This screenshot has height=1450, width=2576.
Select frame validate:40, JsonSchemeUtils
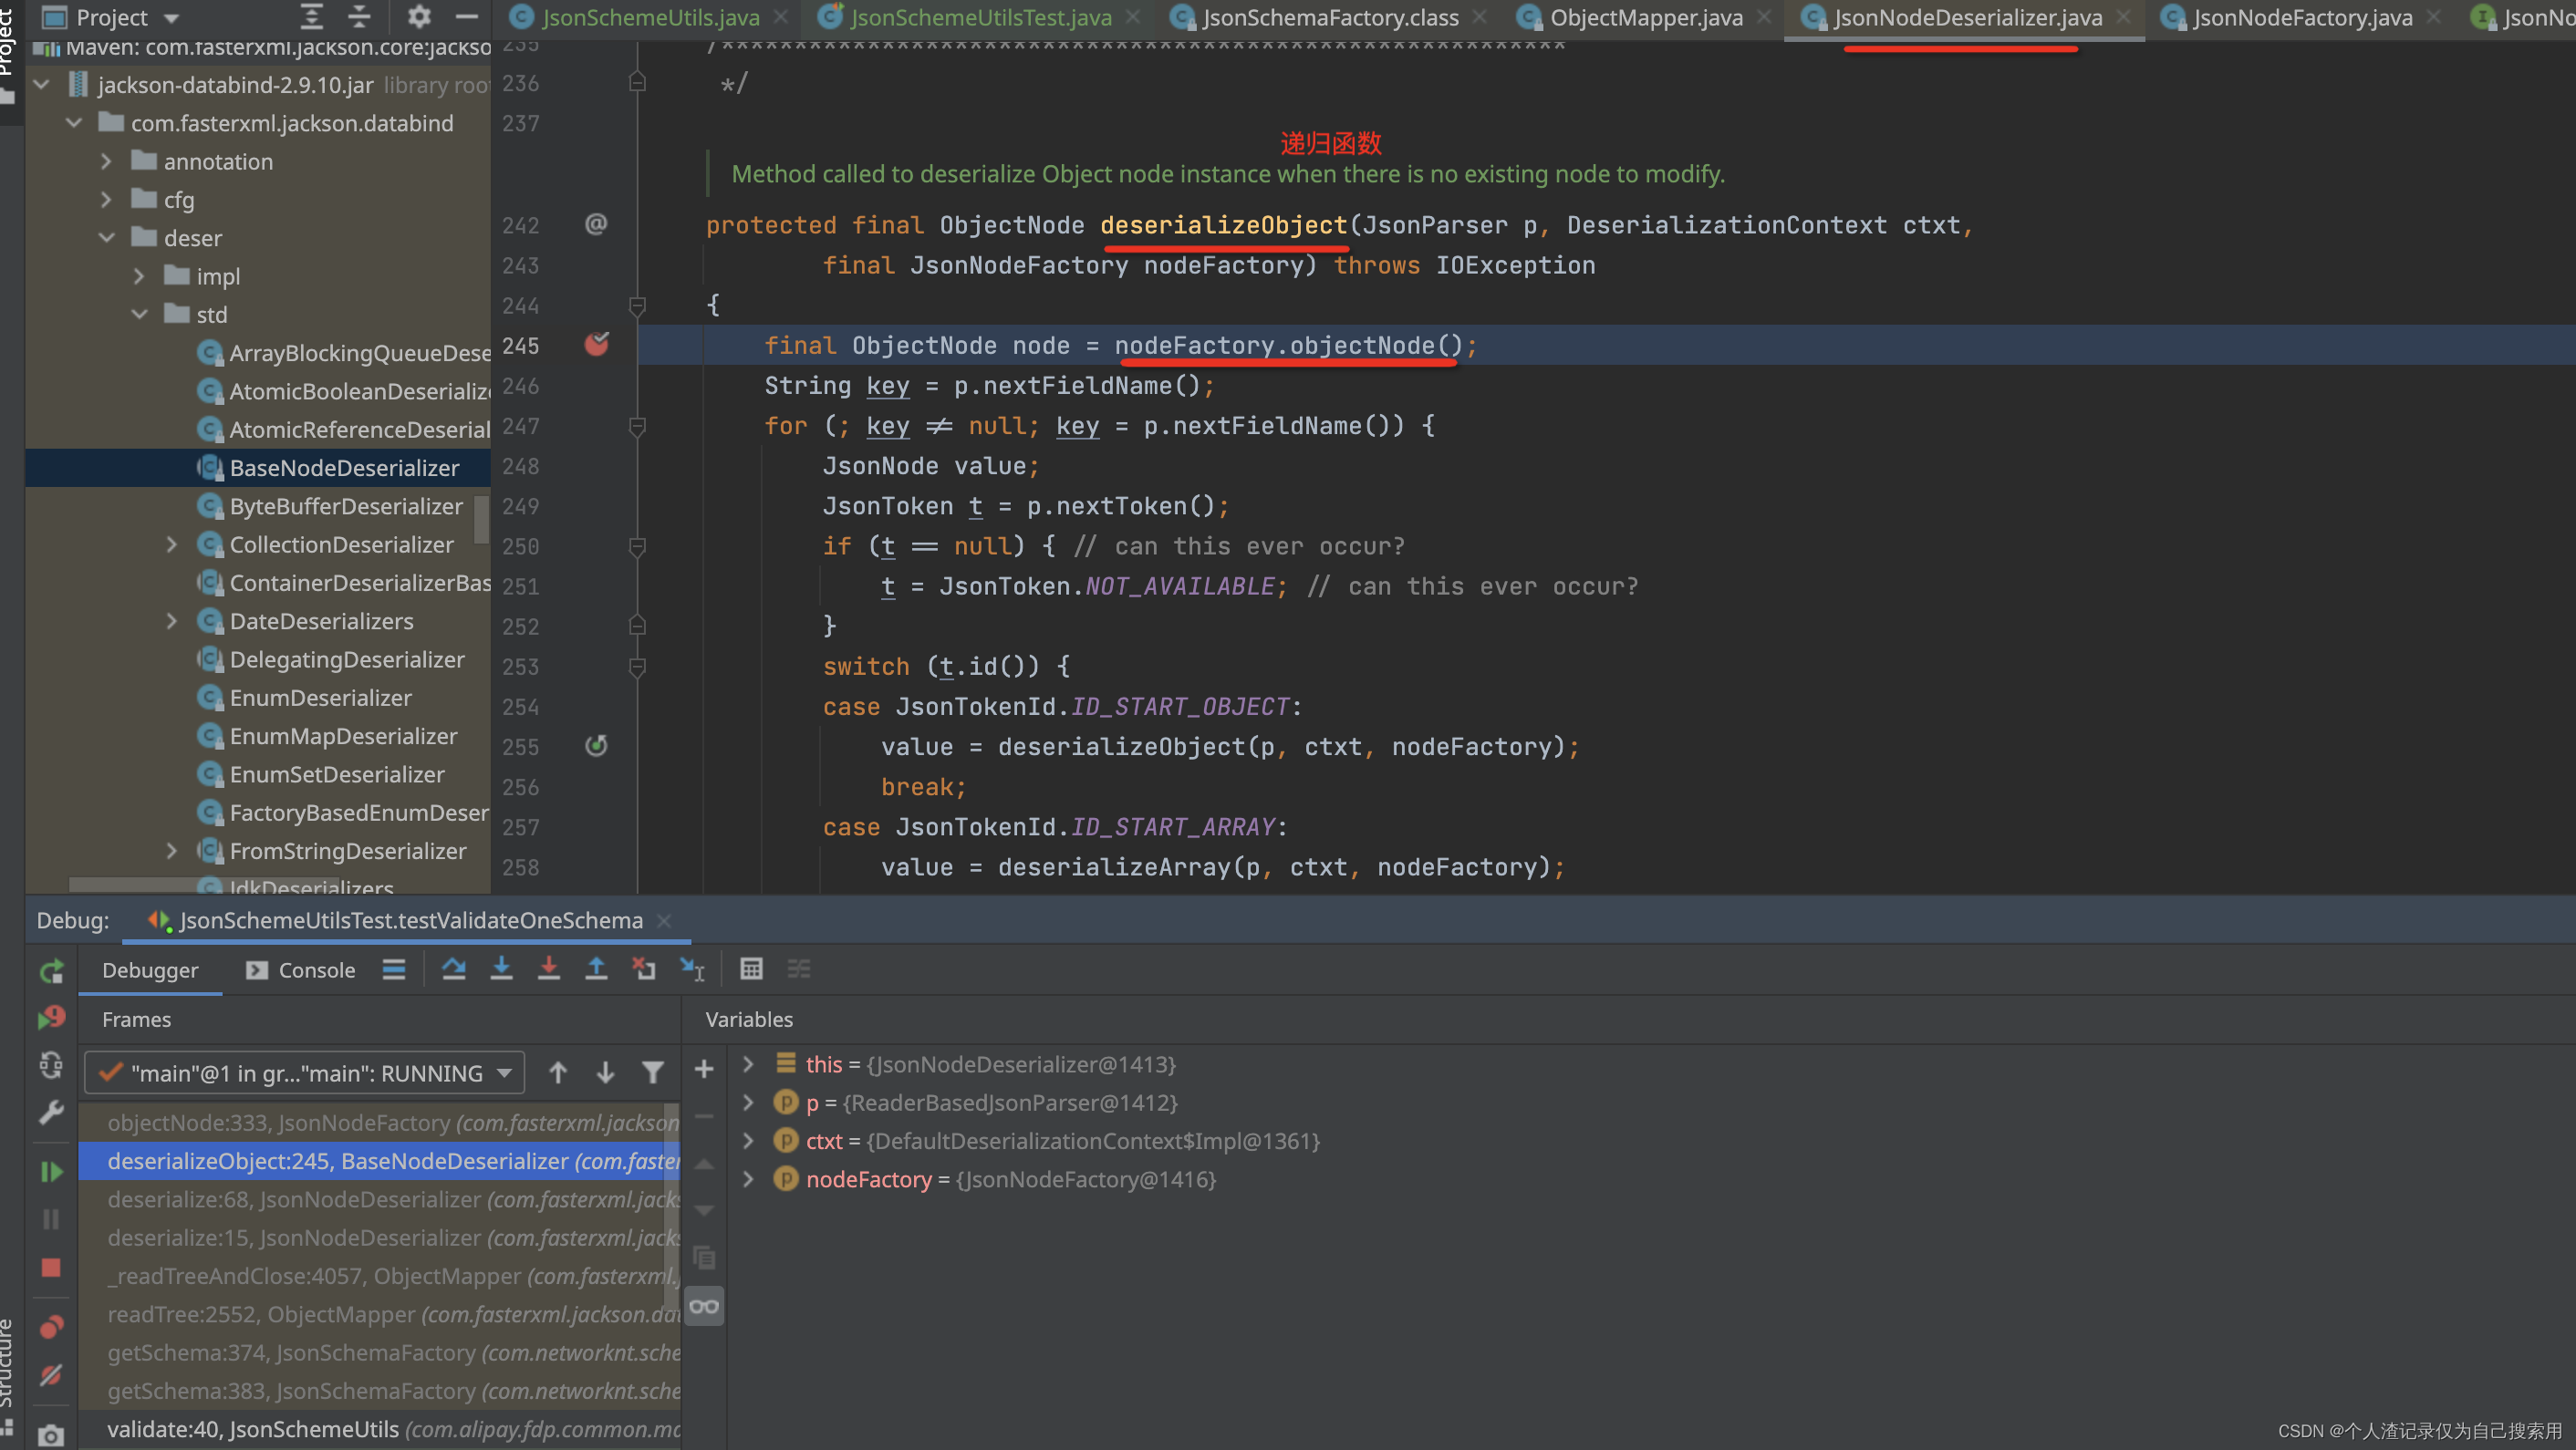pos(380,1430)
